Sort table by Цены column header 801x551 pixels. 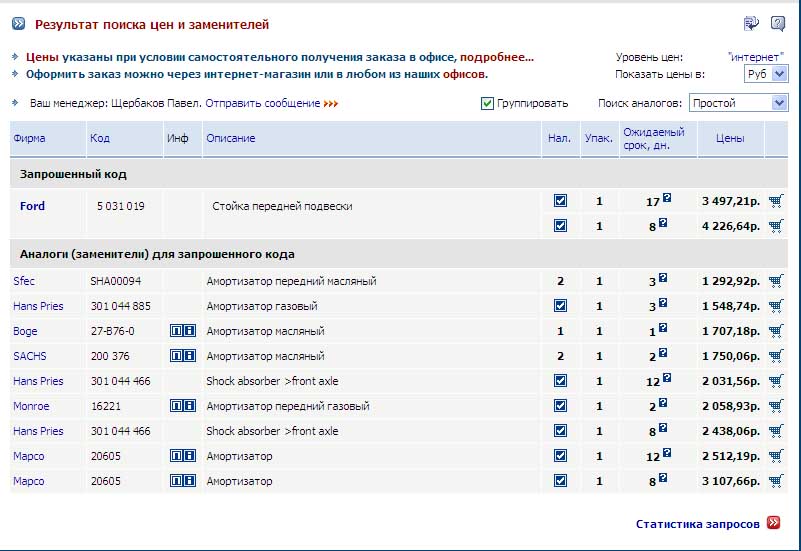730,138
